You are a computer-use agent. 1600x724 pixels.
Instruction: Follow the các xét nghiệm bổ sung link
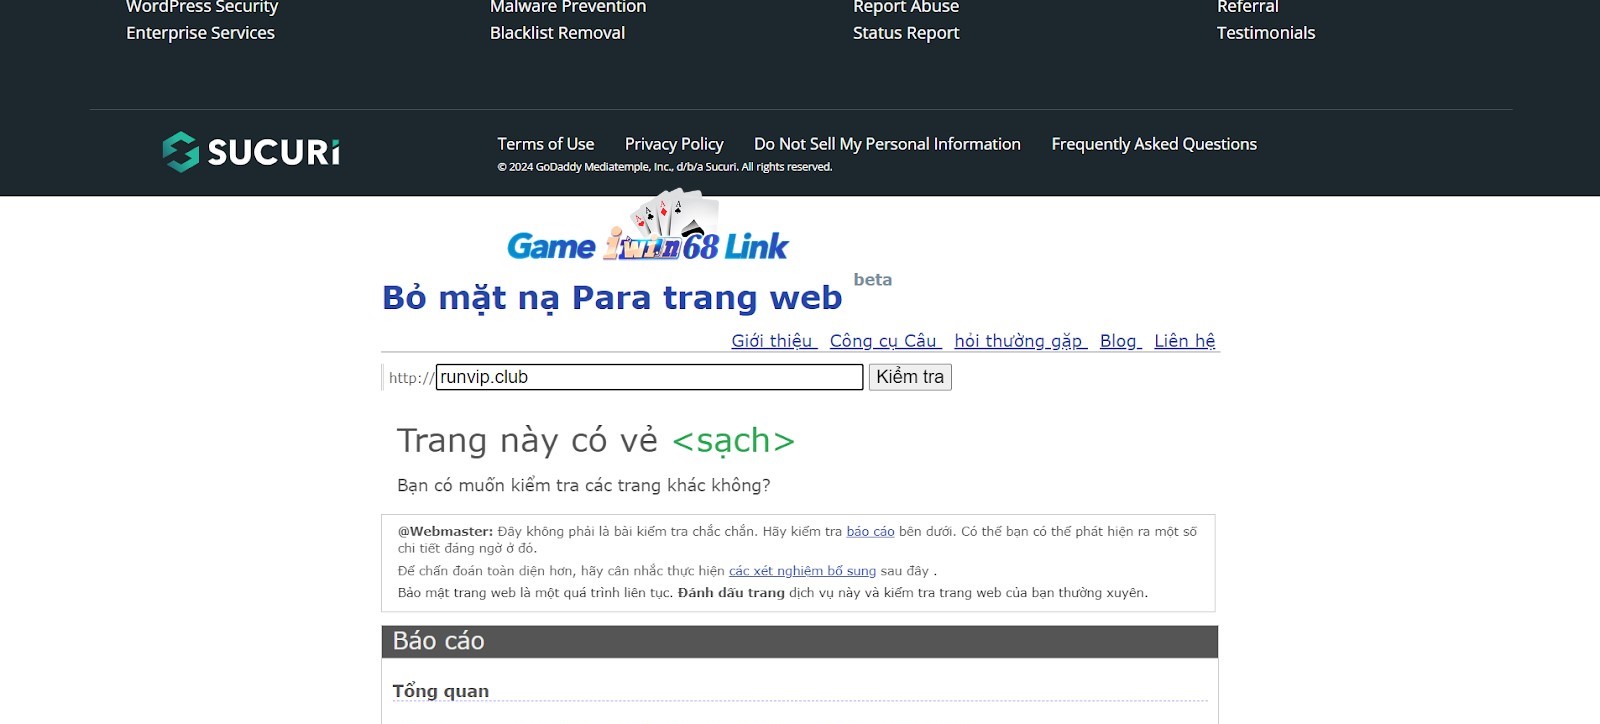(x=802, y=571)
